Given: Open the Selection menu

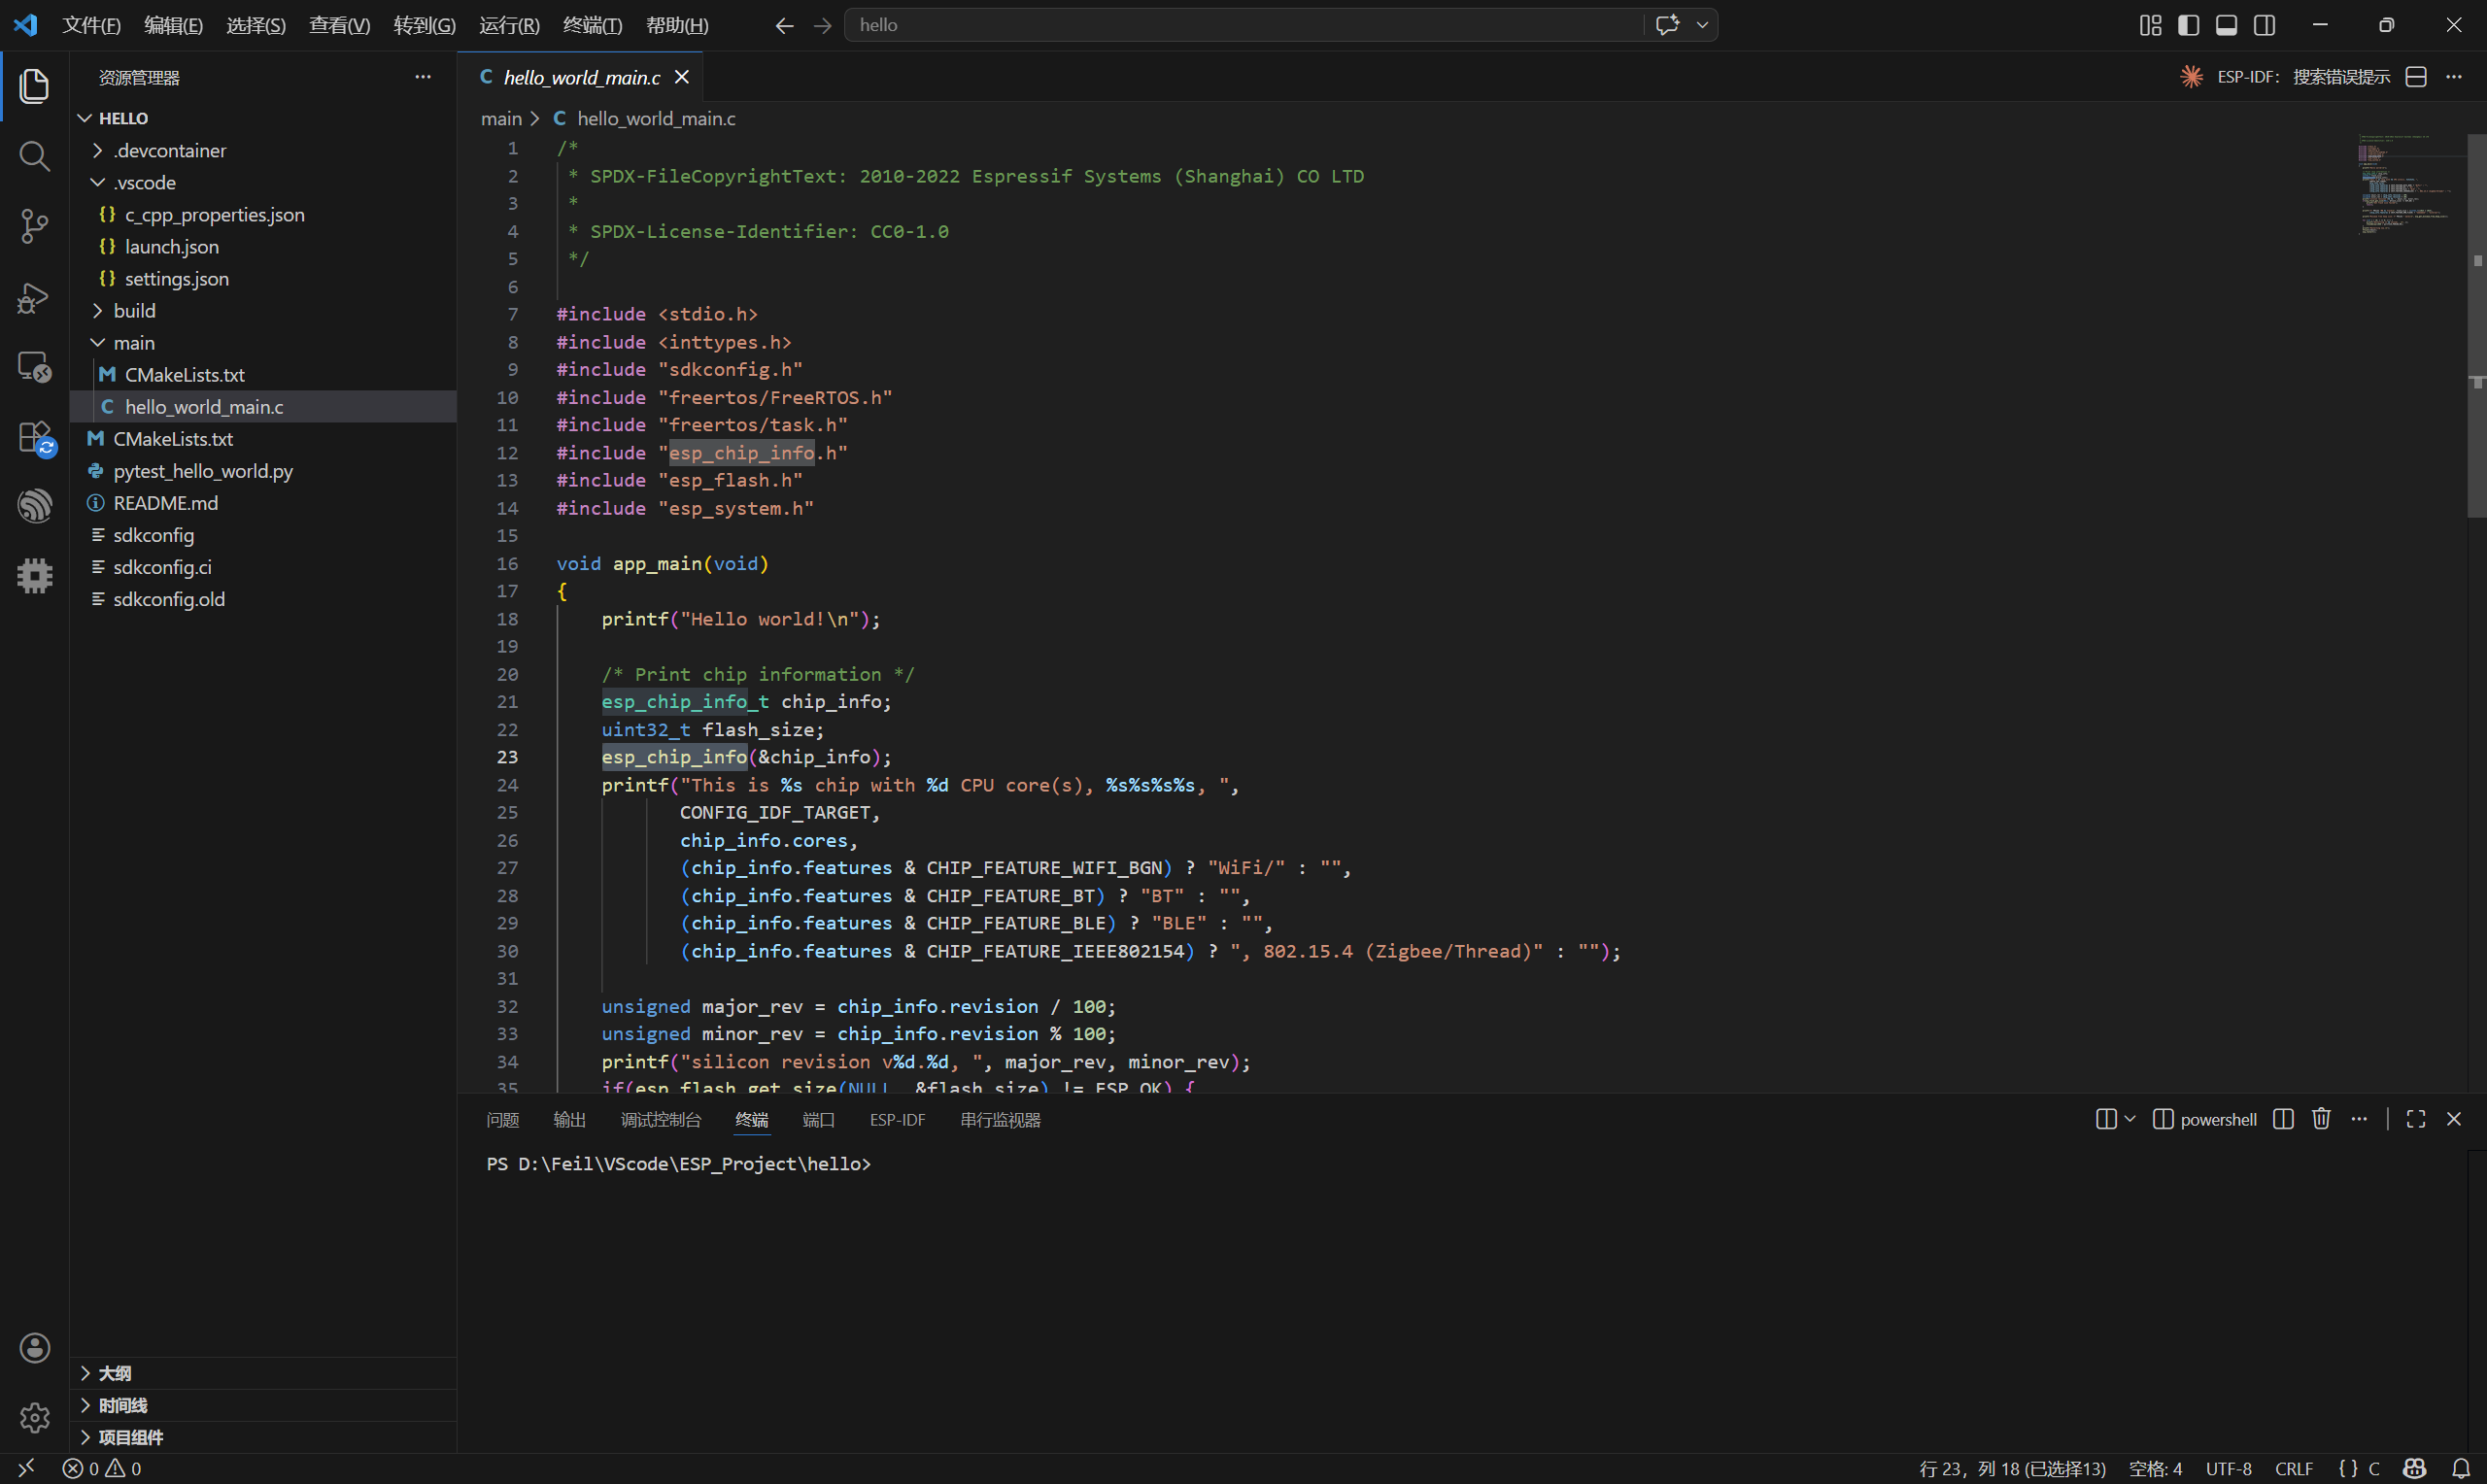Looking at the screenshot, I should point(256,25).
